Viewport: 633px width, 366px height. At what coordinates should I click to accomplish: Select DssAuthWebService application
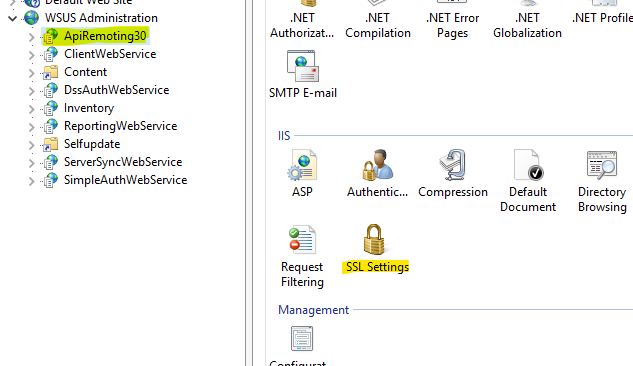[116, 90]
